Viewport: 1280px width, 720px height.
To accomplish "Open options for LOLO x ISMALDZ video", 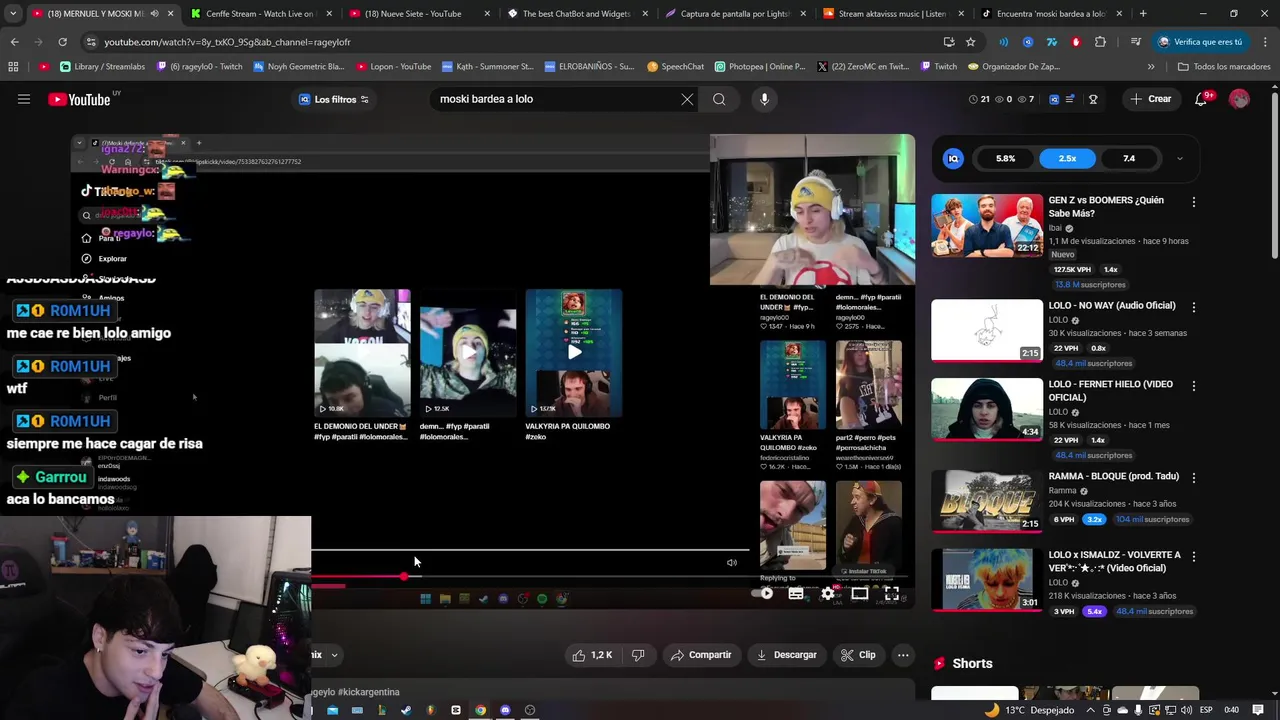I will 1193,556.
